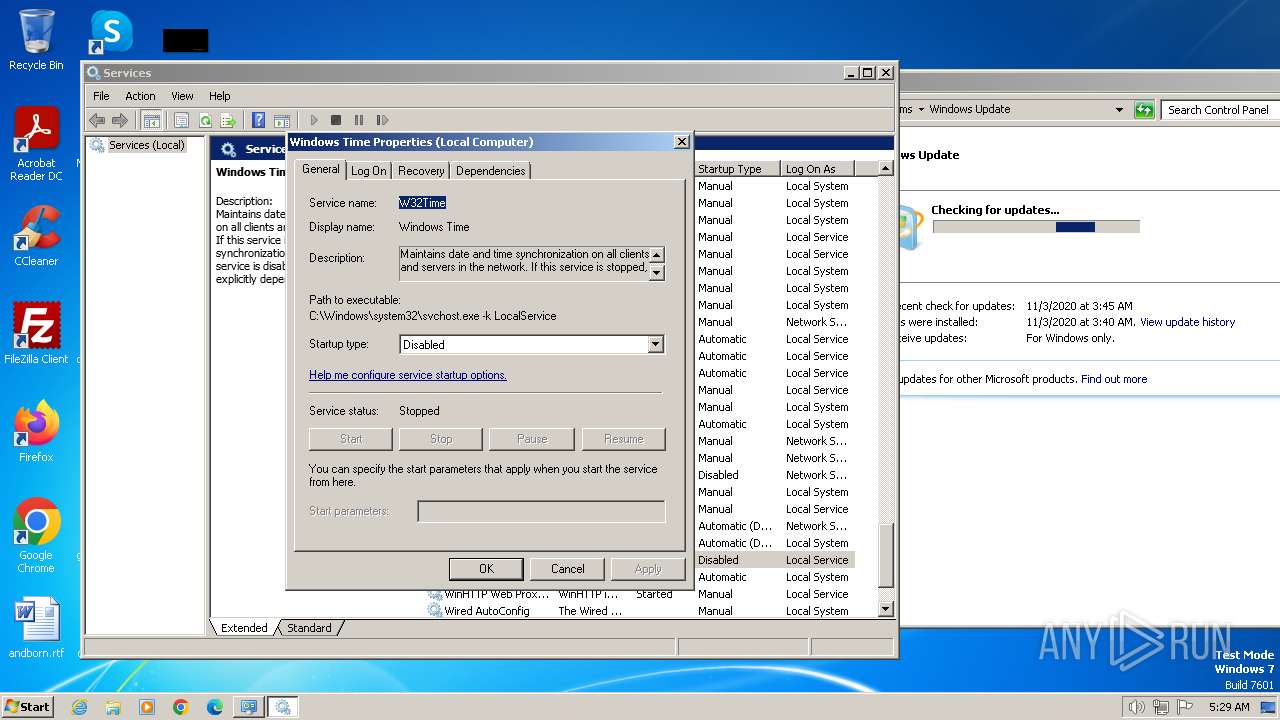Open the Startup type dropdown
The height and width of the screenshot is (720, 1280).
[x=656, y=344]
